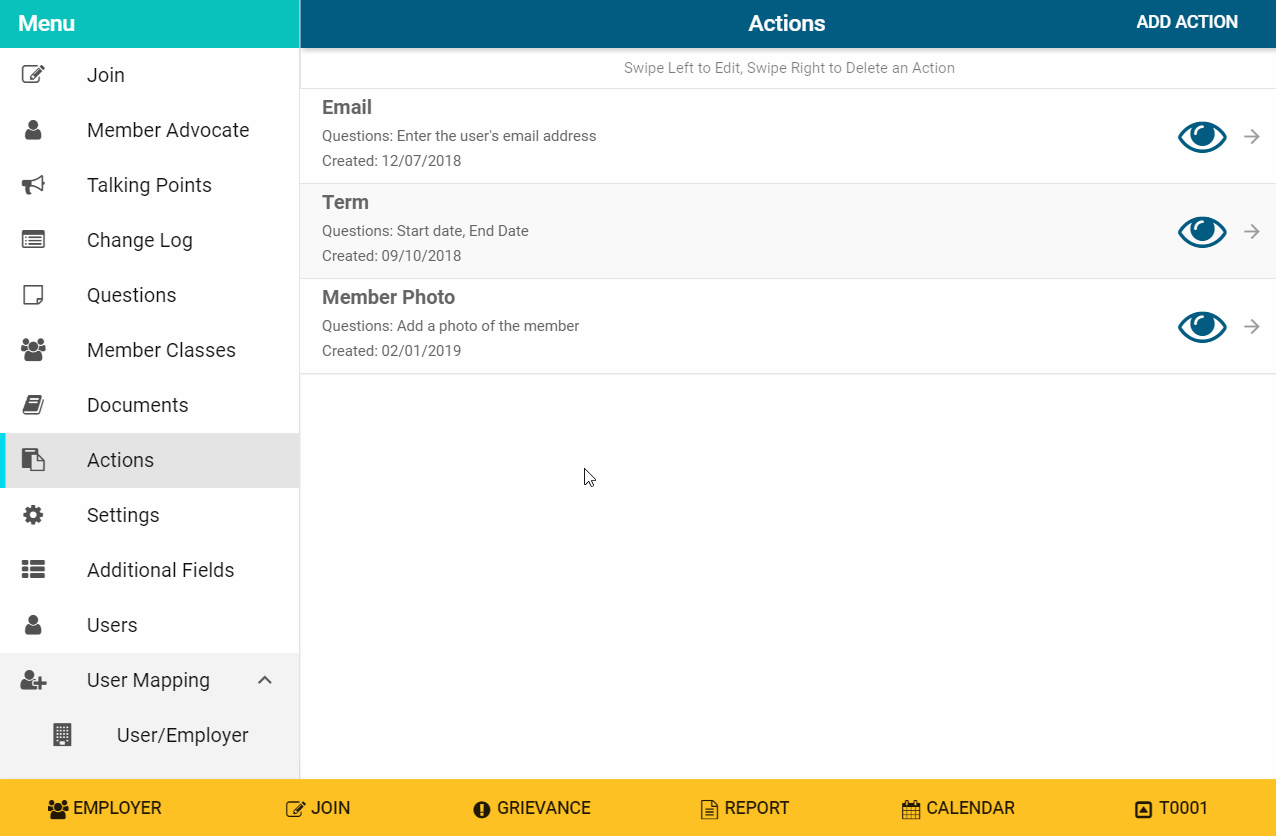Select User/Employer submenu item
The width and height of the screenshot is (1276, 836).
point(182,735)
